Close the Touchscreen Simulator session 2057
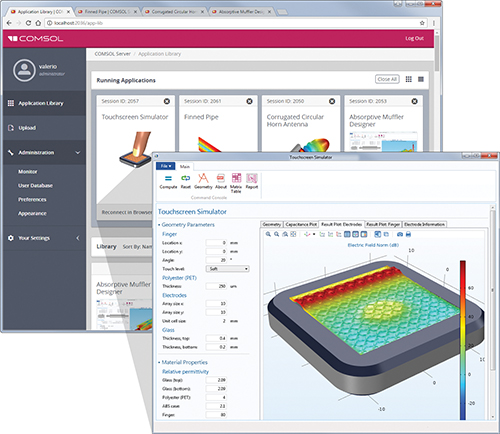This screenshot has width=500, height=434. tap(167, 101)
